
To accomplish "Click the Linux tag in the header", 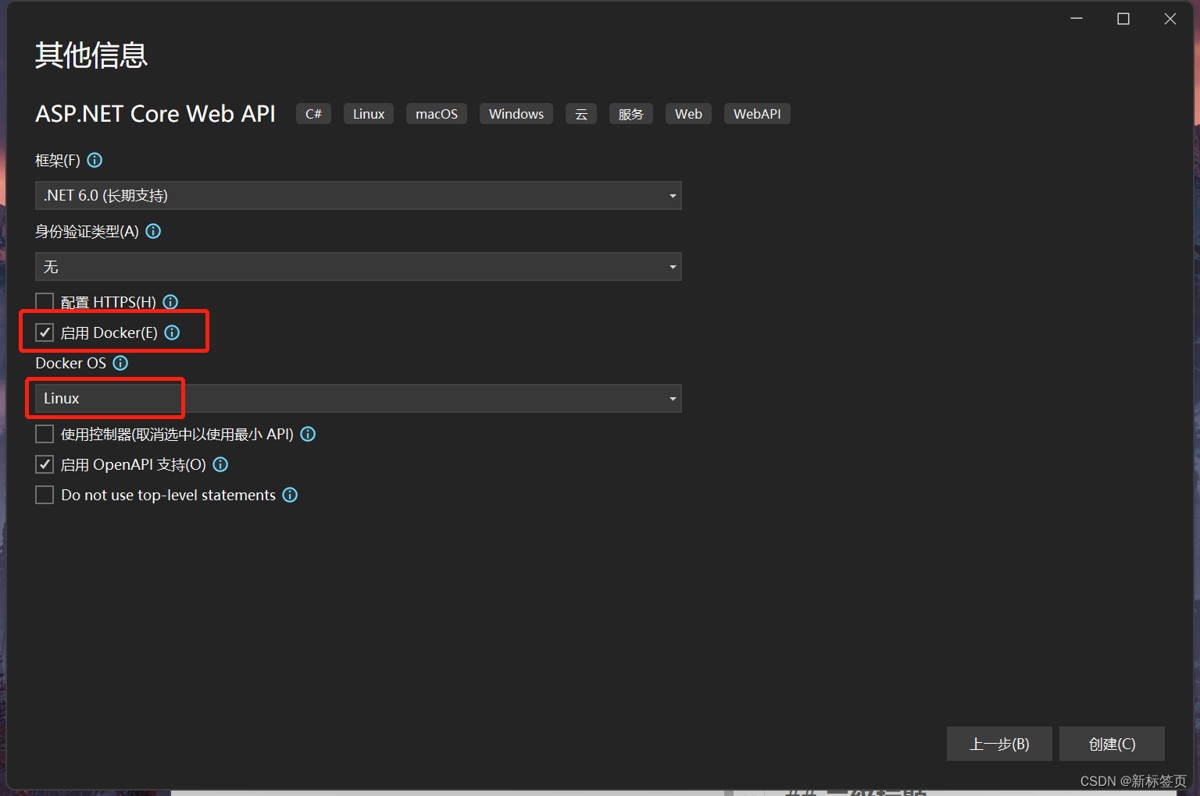I will (369, 114).
